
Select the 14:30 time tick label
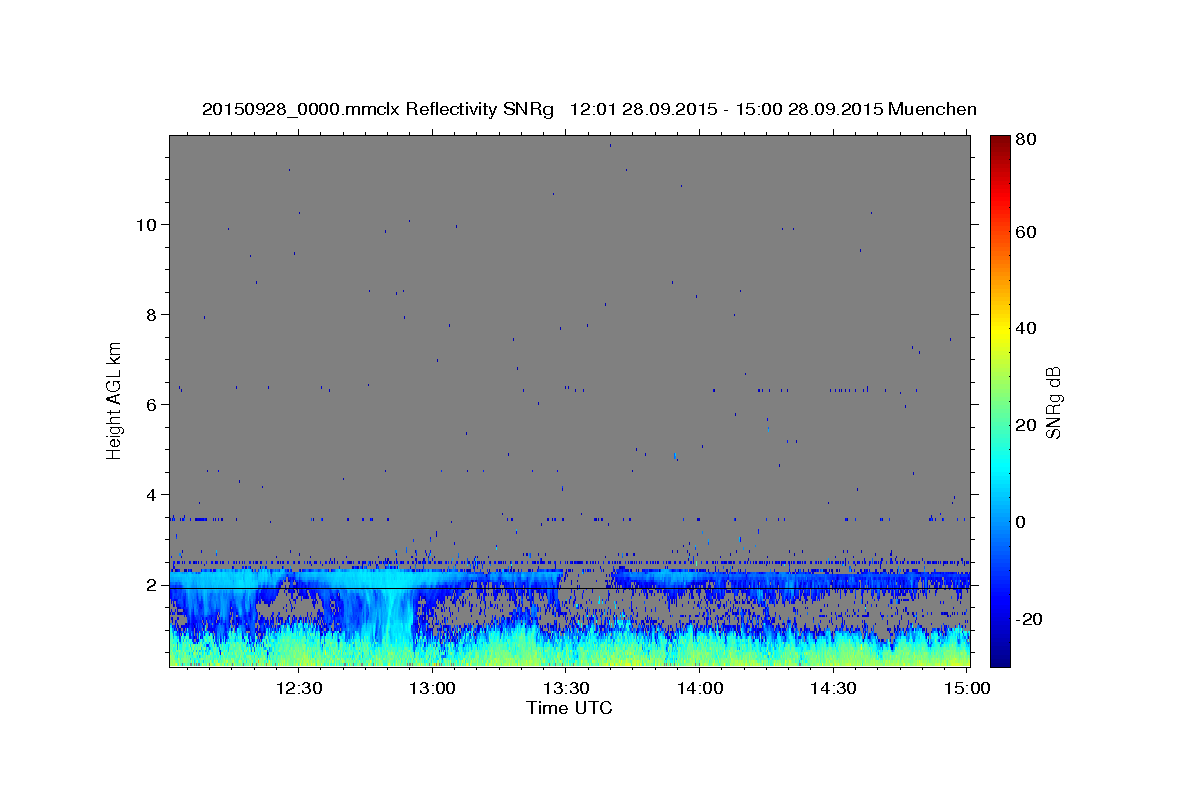pyautogui.click(x=834, y=688)
